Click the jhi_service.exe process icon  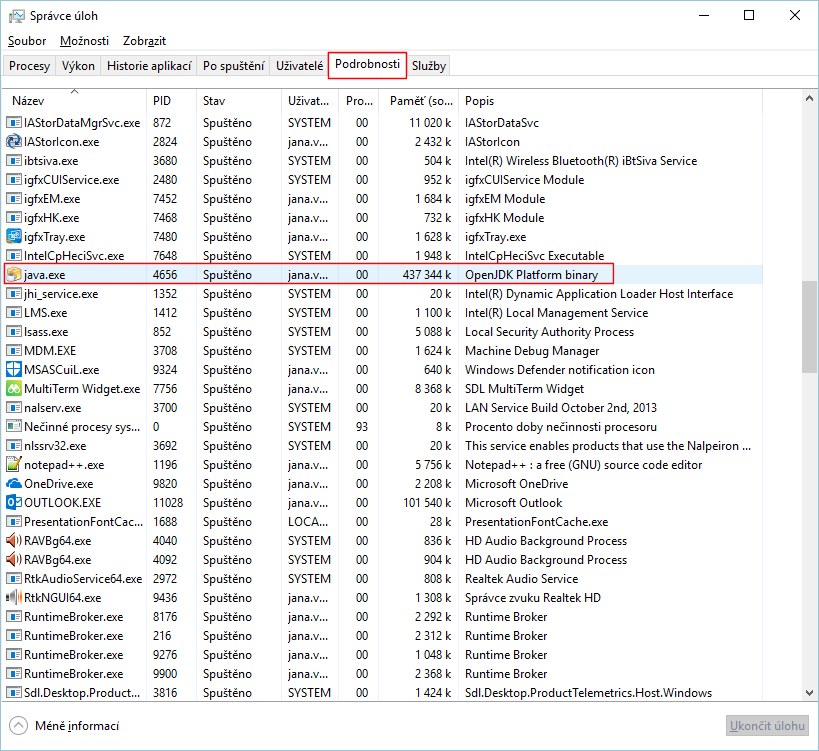click(x=14, y=294)
